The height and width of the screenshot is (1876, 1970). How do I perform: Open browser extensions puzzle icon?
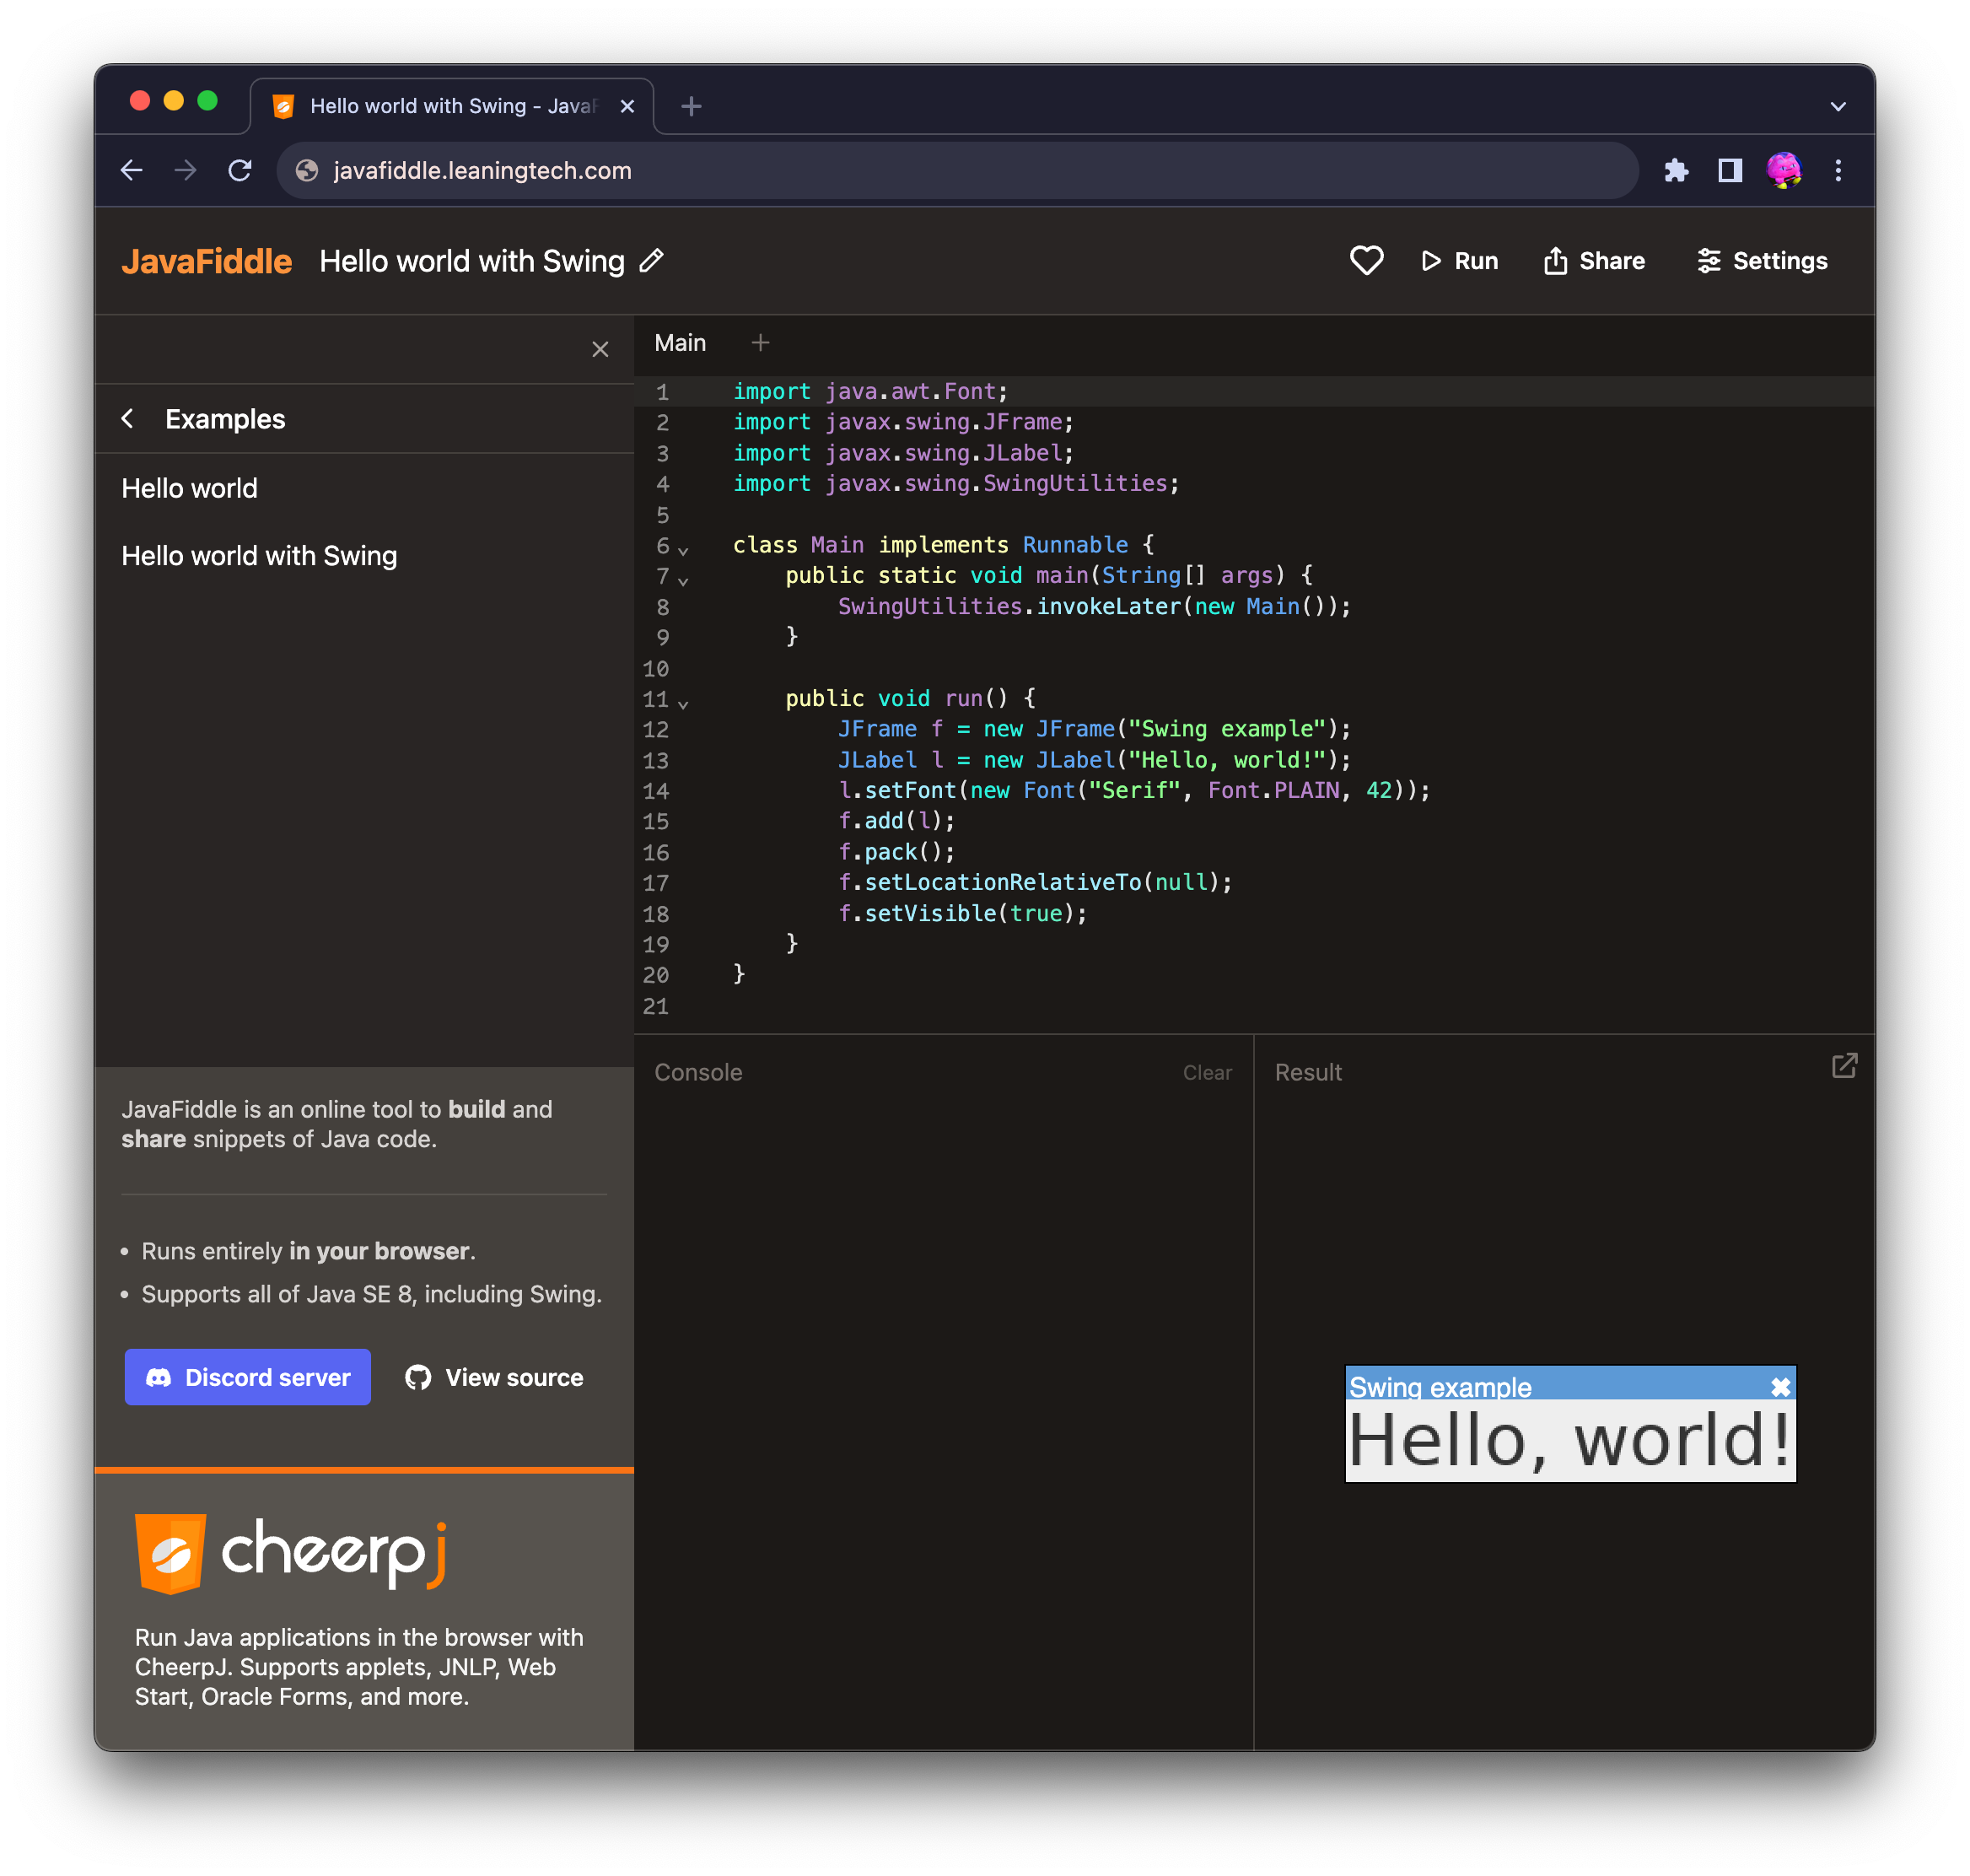click(x=1676, y=171)
